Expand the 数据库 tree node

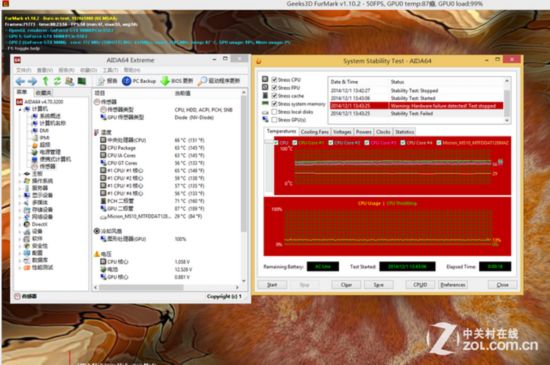(20, 261)
